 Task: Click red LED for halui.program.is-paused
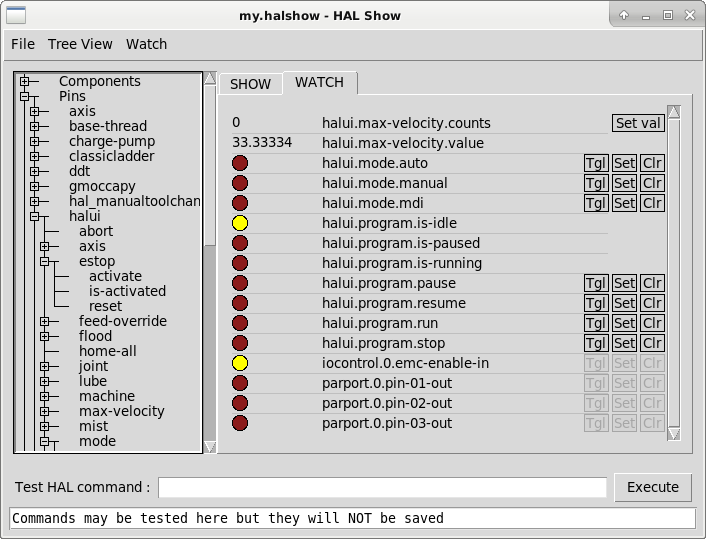pyautogui.click(x=240, y=243)
